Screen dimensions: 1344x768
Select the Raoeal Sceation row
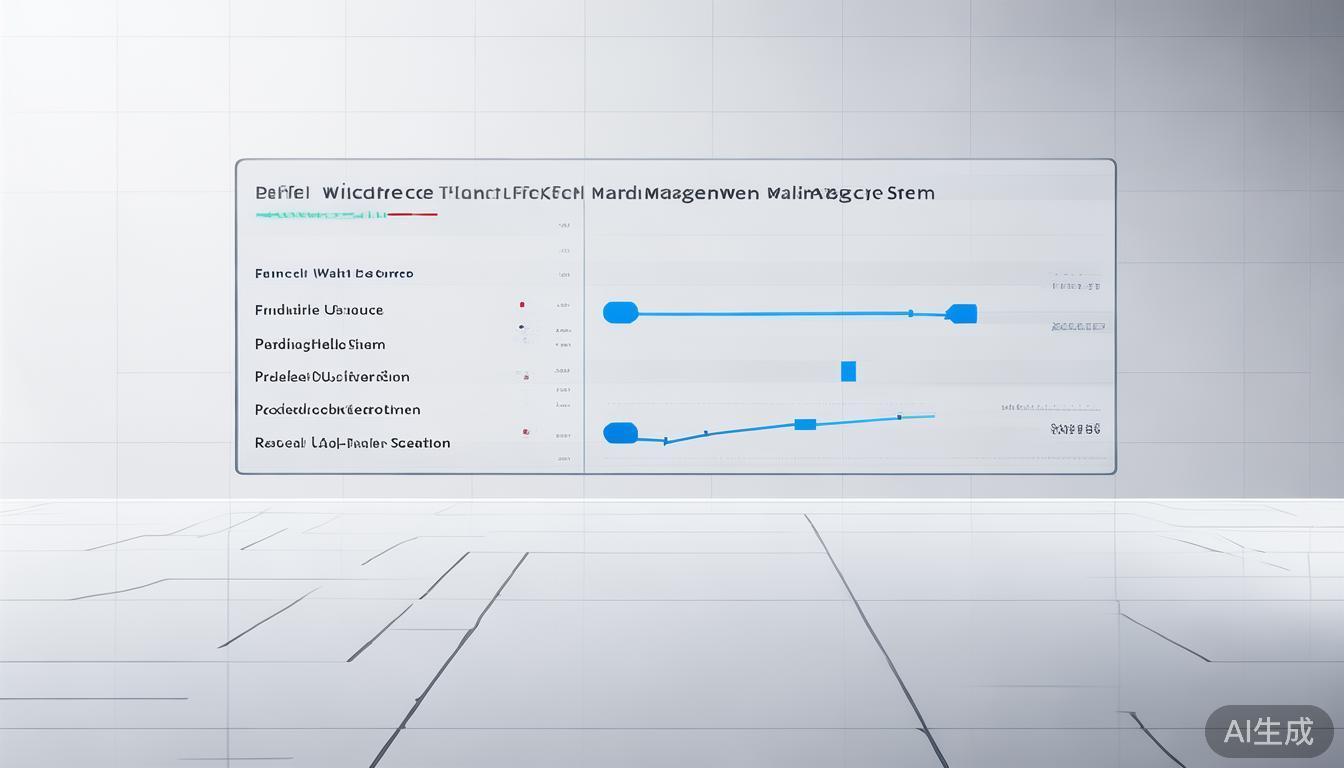352,442
